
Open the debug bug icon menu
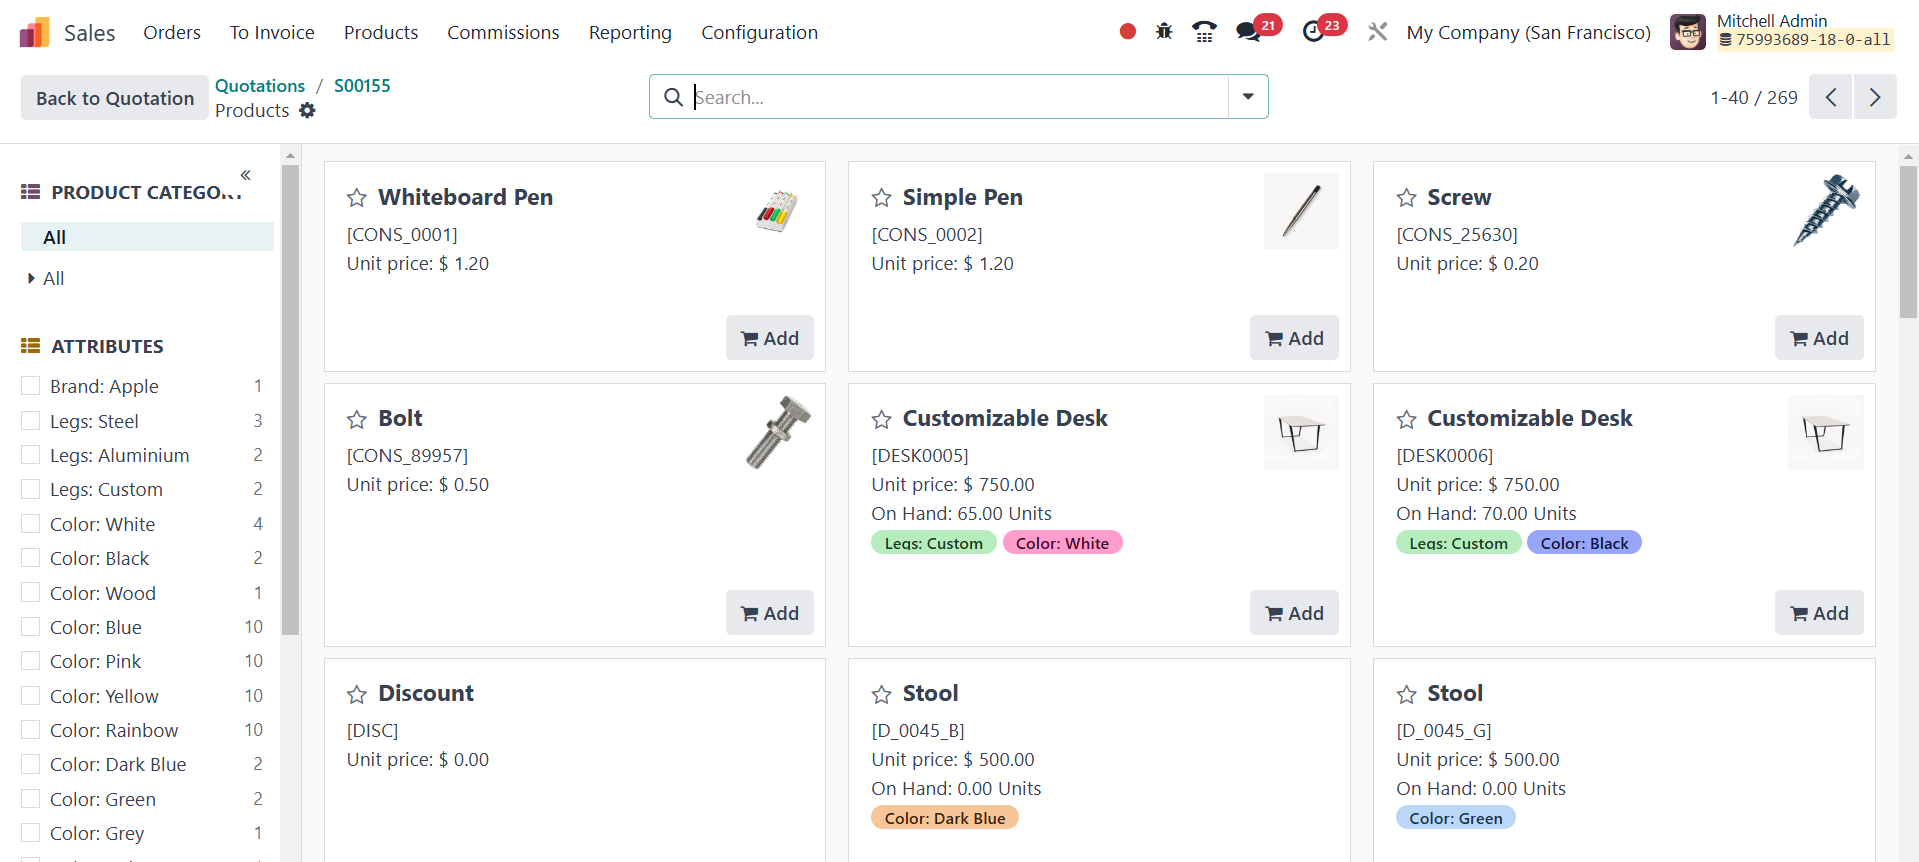(1164, 32)
